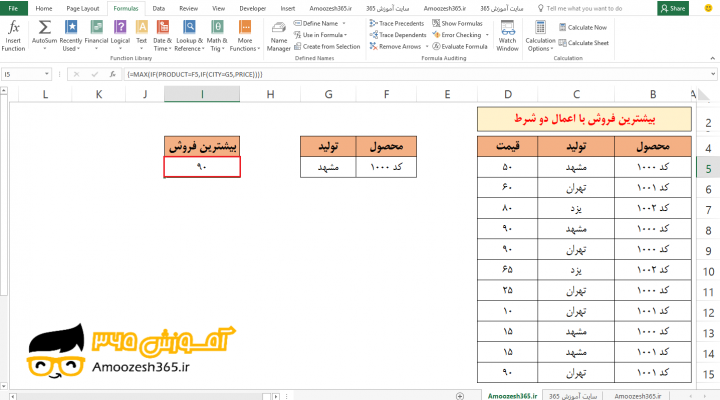Switch to the Insert tab
Image resolution: width=720 pixels, height=400 pixels.
pos(288,8)
